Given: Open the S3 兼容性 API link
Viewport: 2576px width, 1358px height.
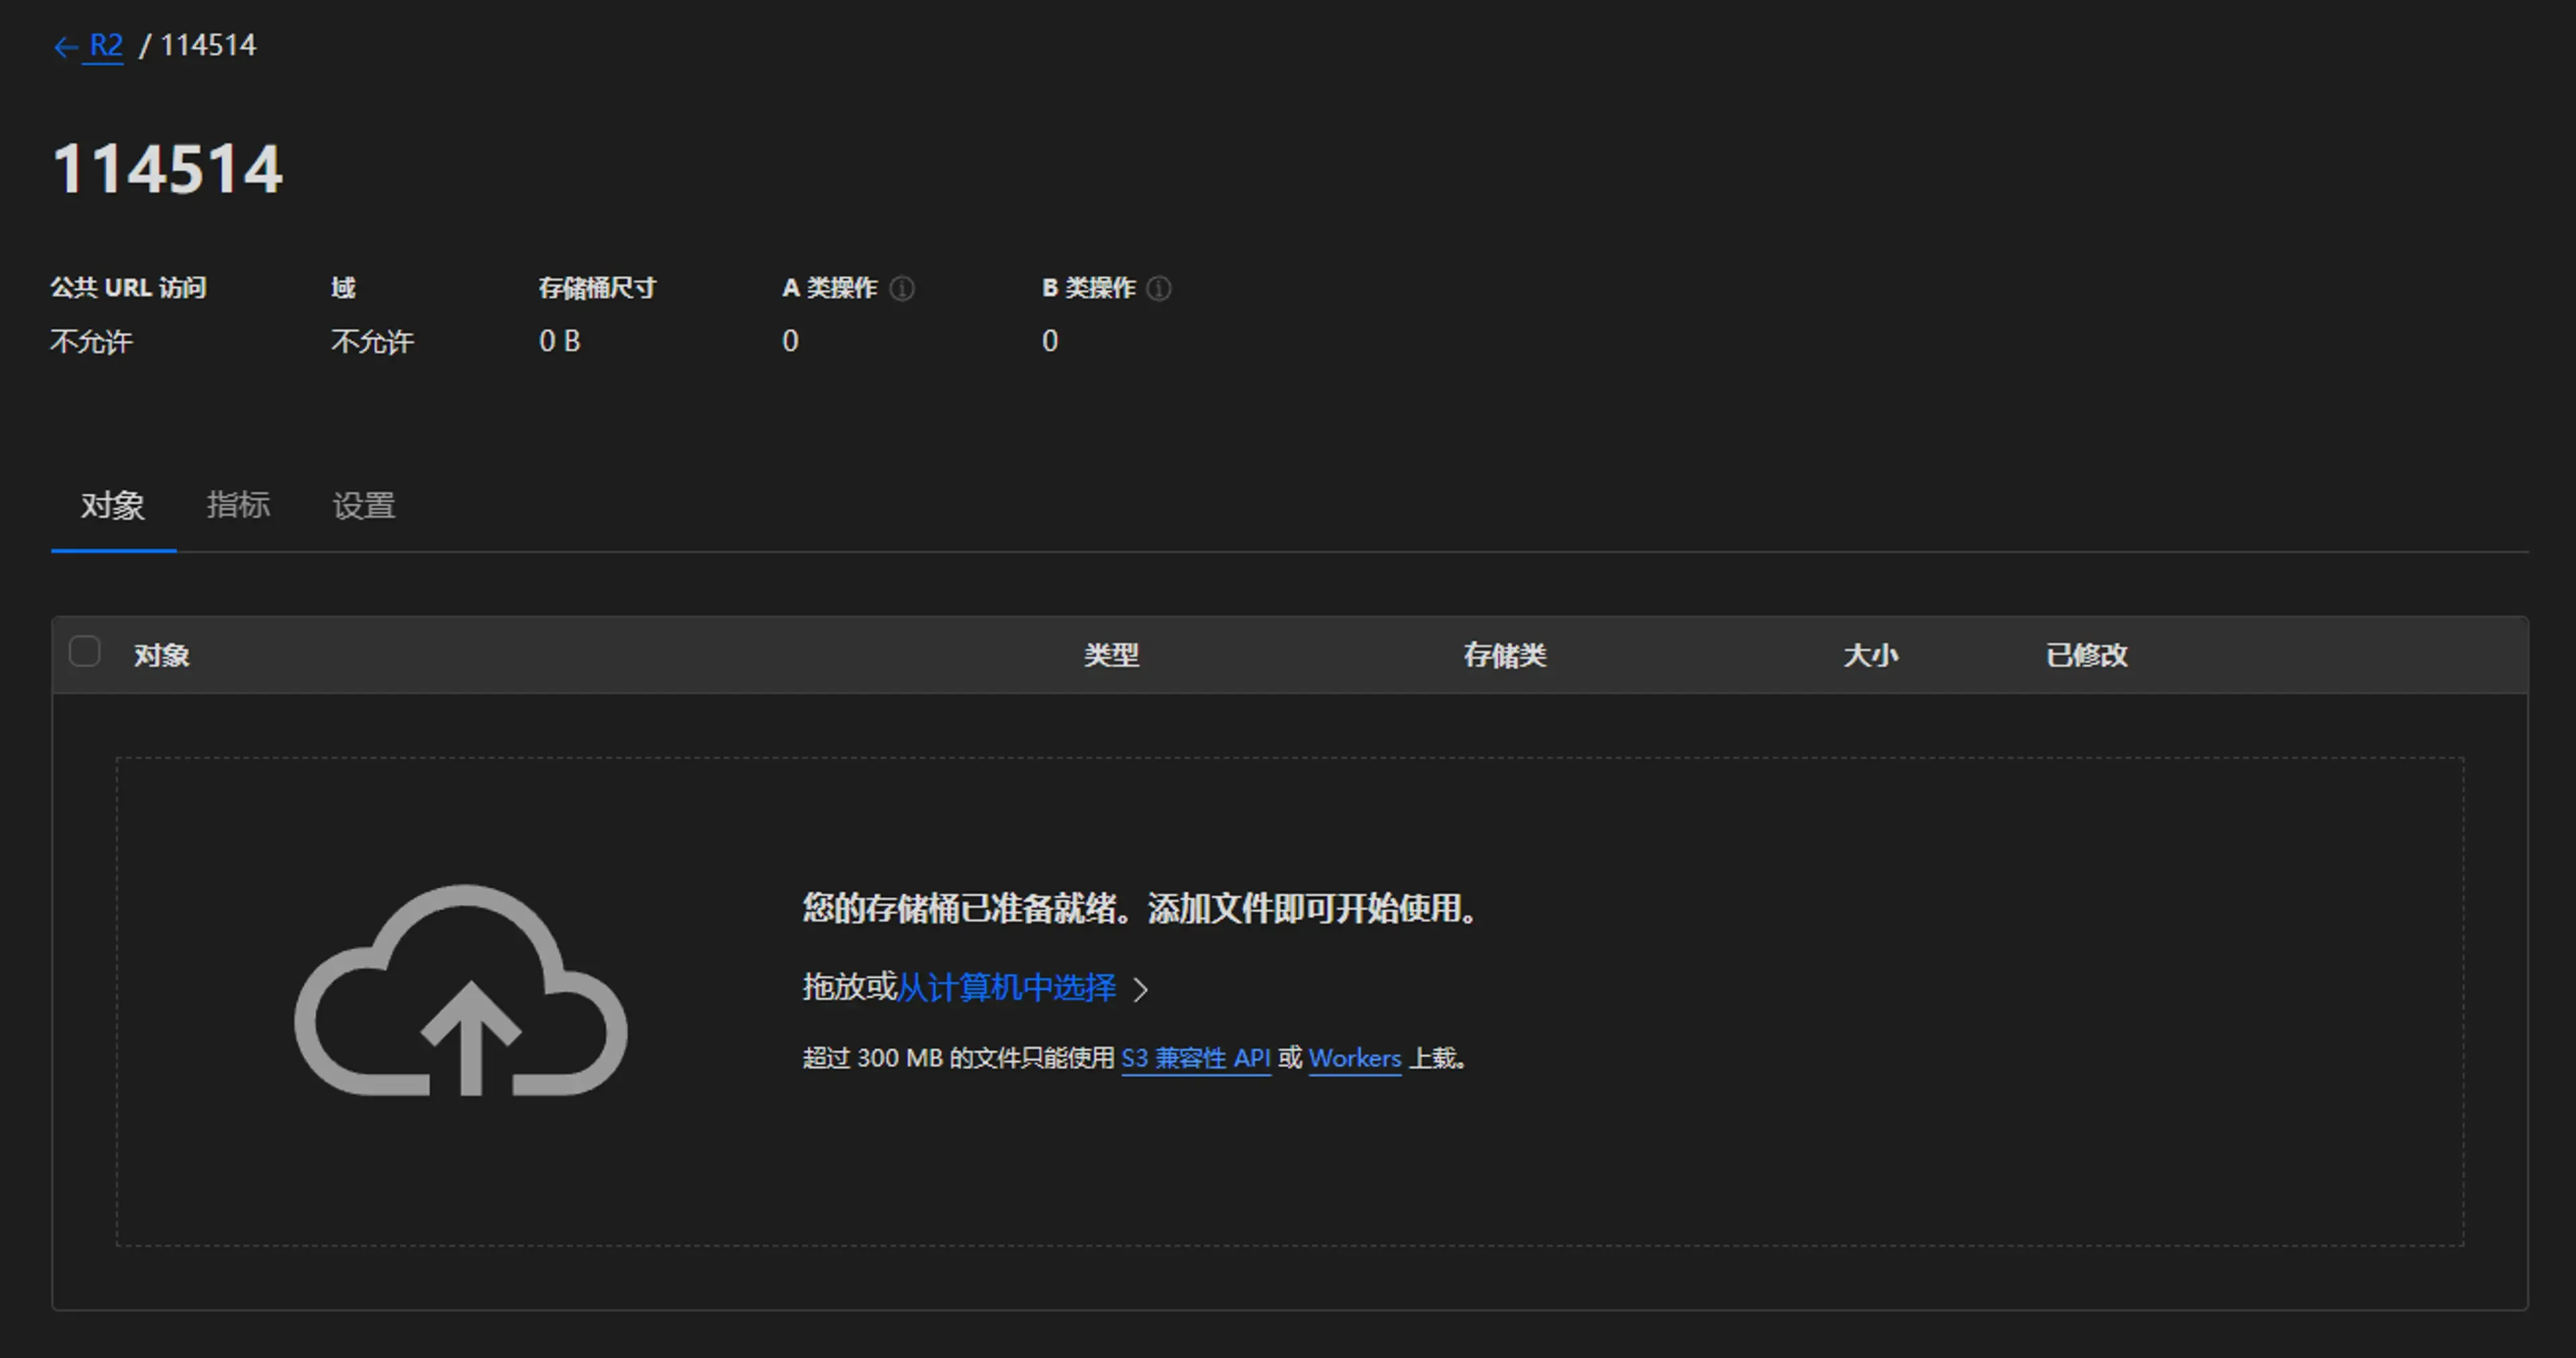Looking at the screenshot, I should tap(1195, 1059).
